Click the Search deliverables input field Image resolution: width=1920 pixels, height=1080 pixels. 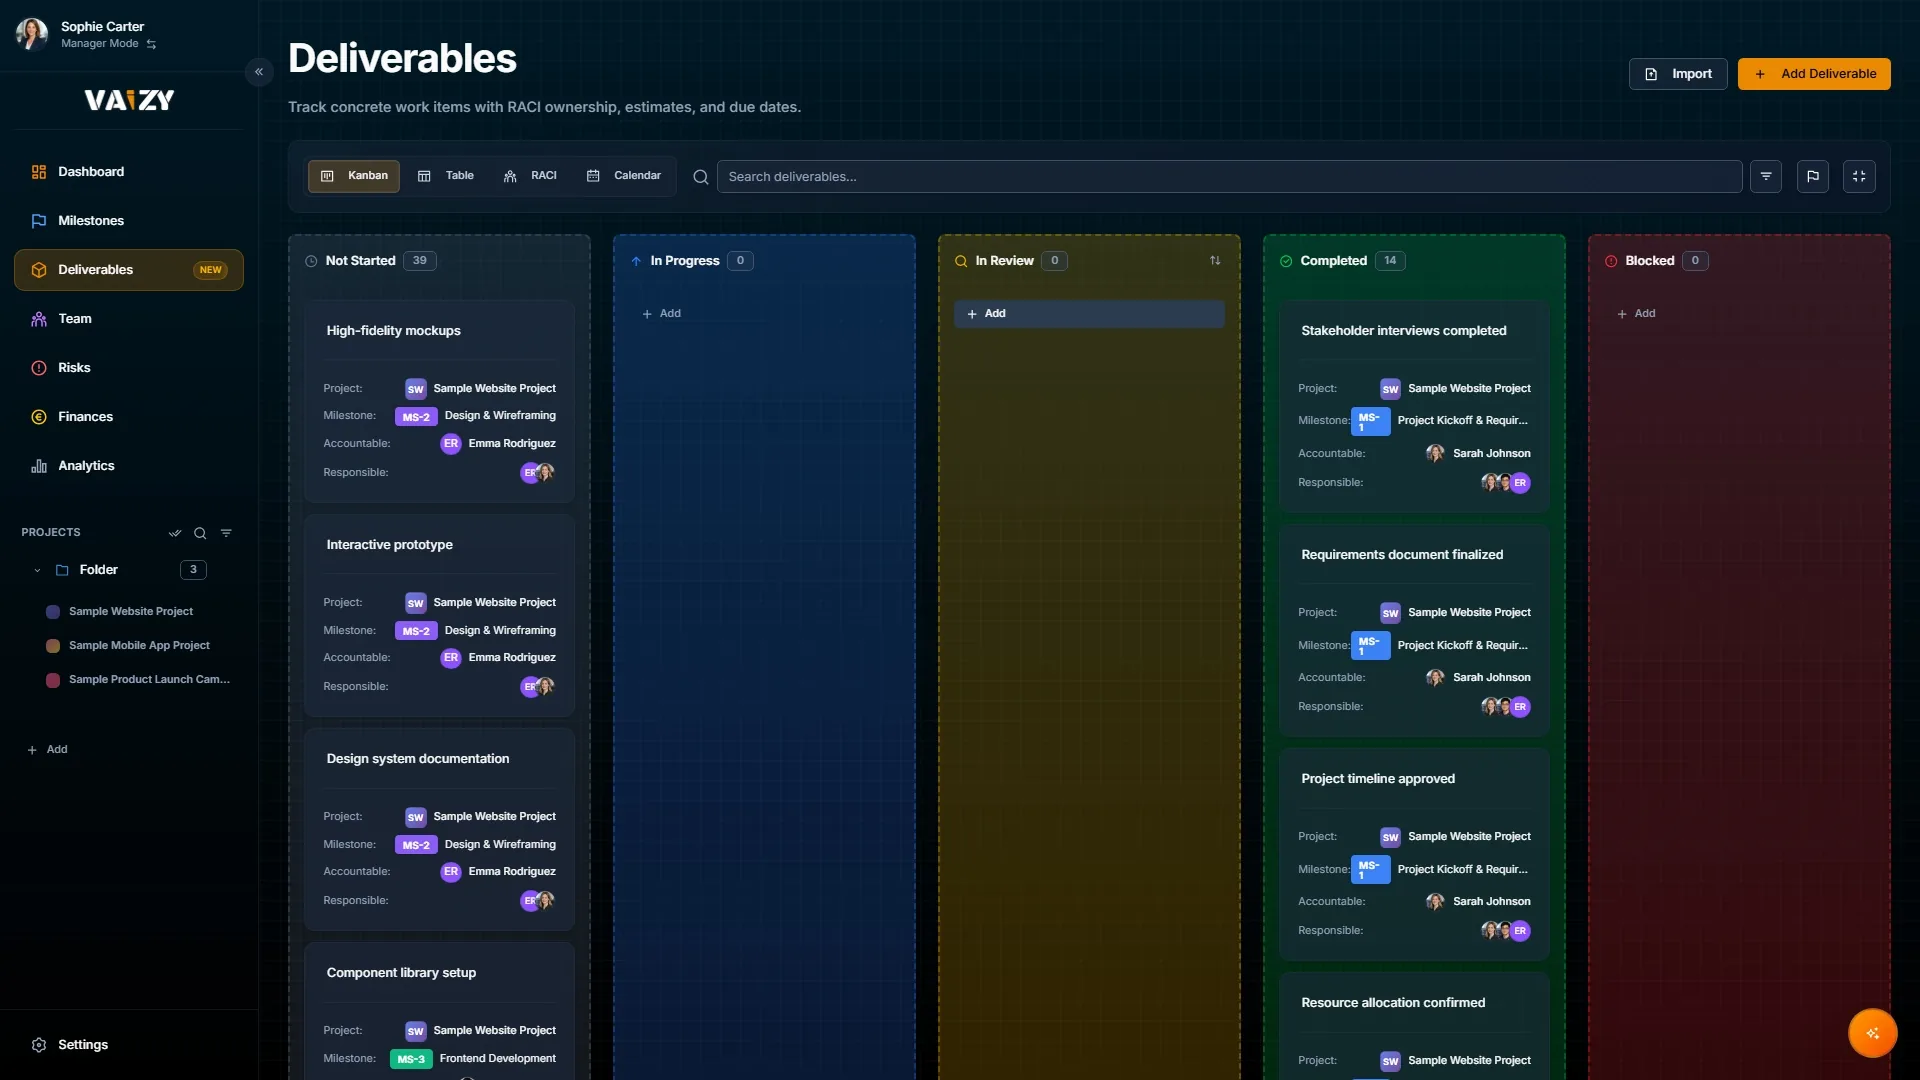pos(1229,177)
